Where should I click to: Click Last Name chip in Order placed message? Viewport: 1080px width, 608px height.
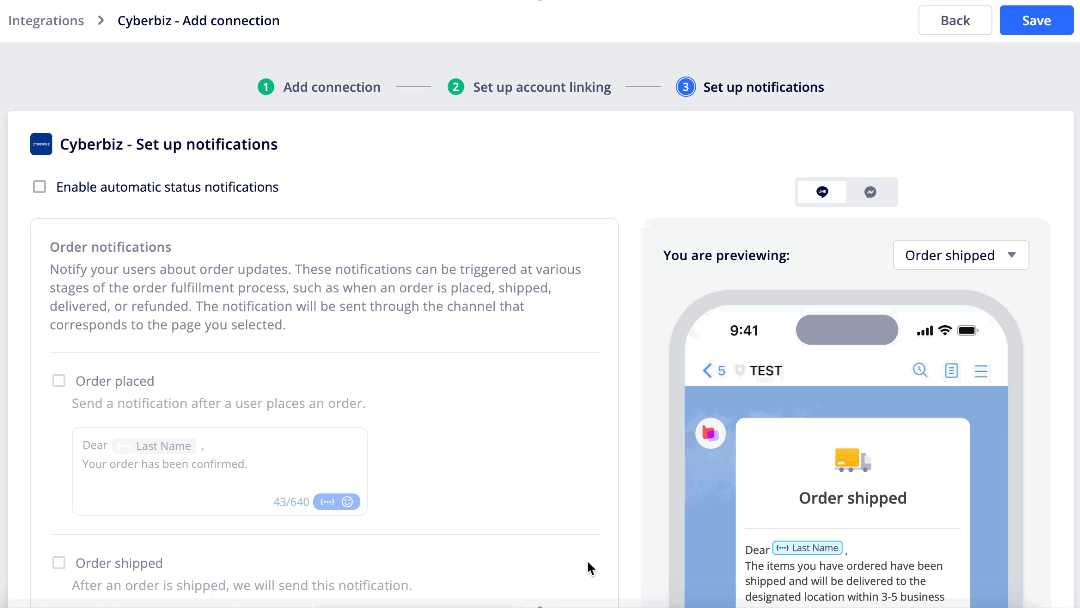[x=155, y=445]
